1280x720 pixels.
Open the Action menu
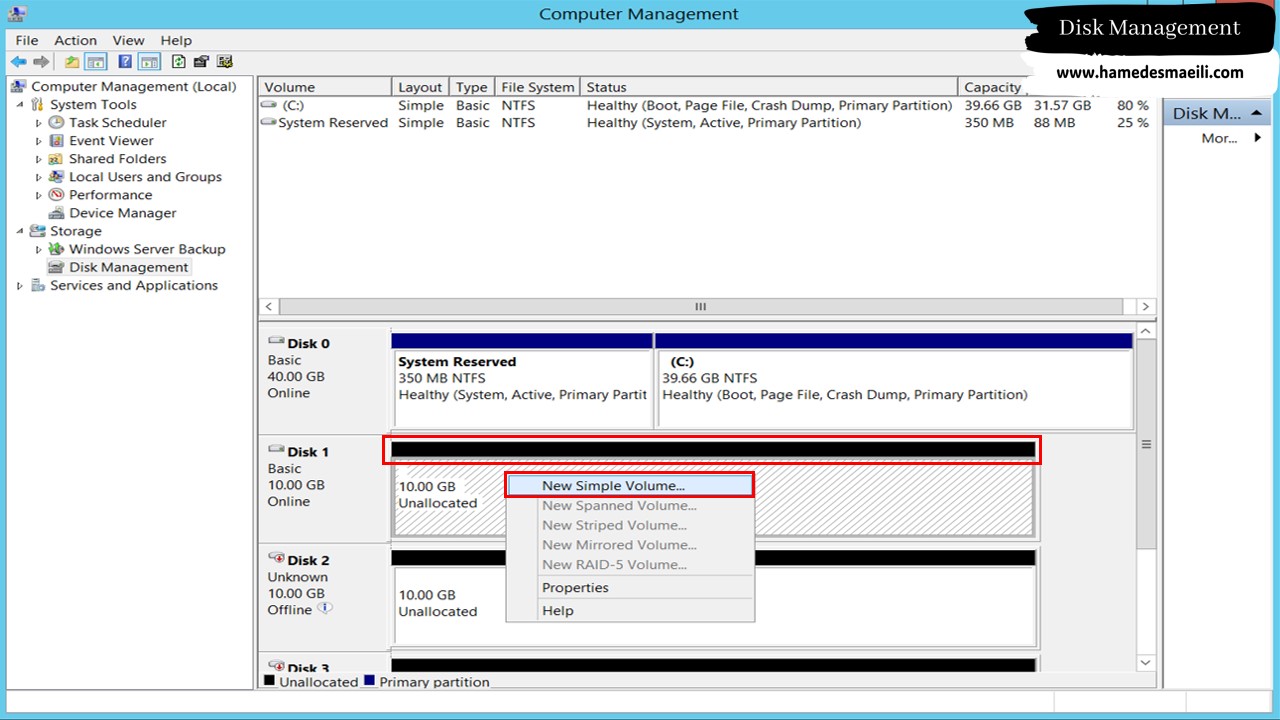click(x=76, y=40)
